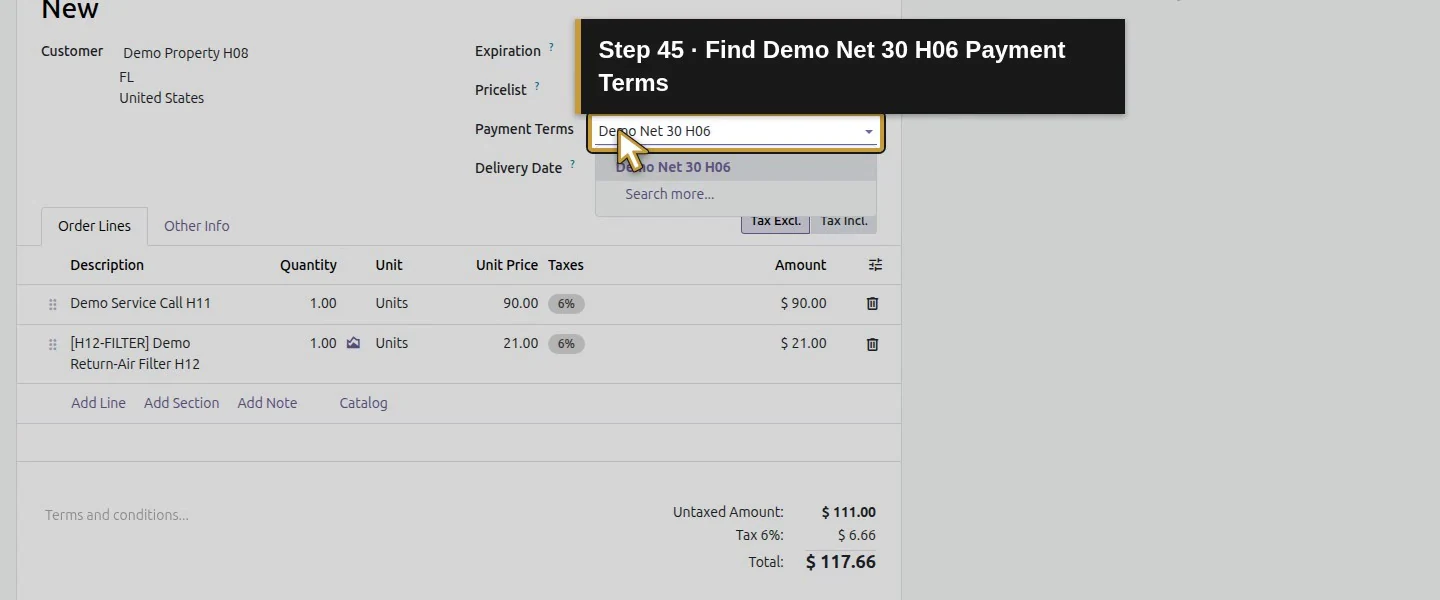Click the Amount column header
Screen dimensions: 1440x600
tap(800, 265)
